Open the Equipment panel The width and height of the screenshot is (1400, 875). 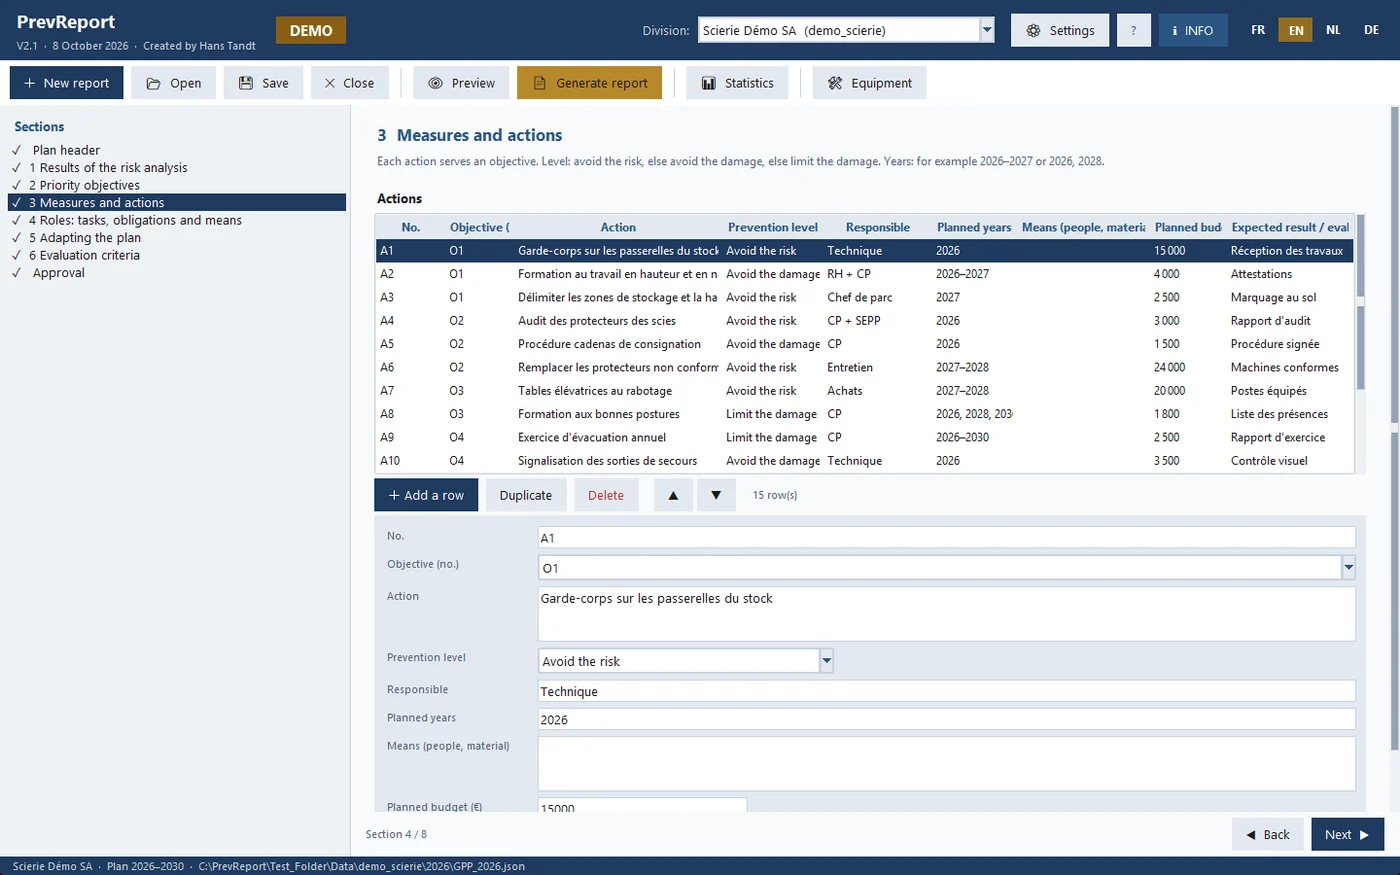click(x=870, y=83)
